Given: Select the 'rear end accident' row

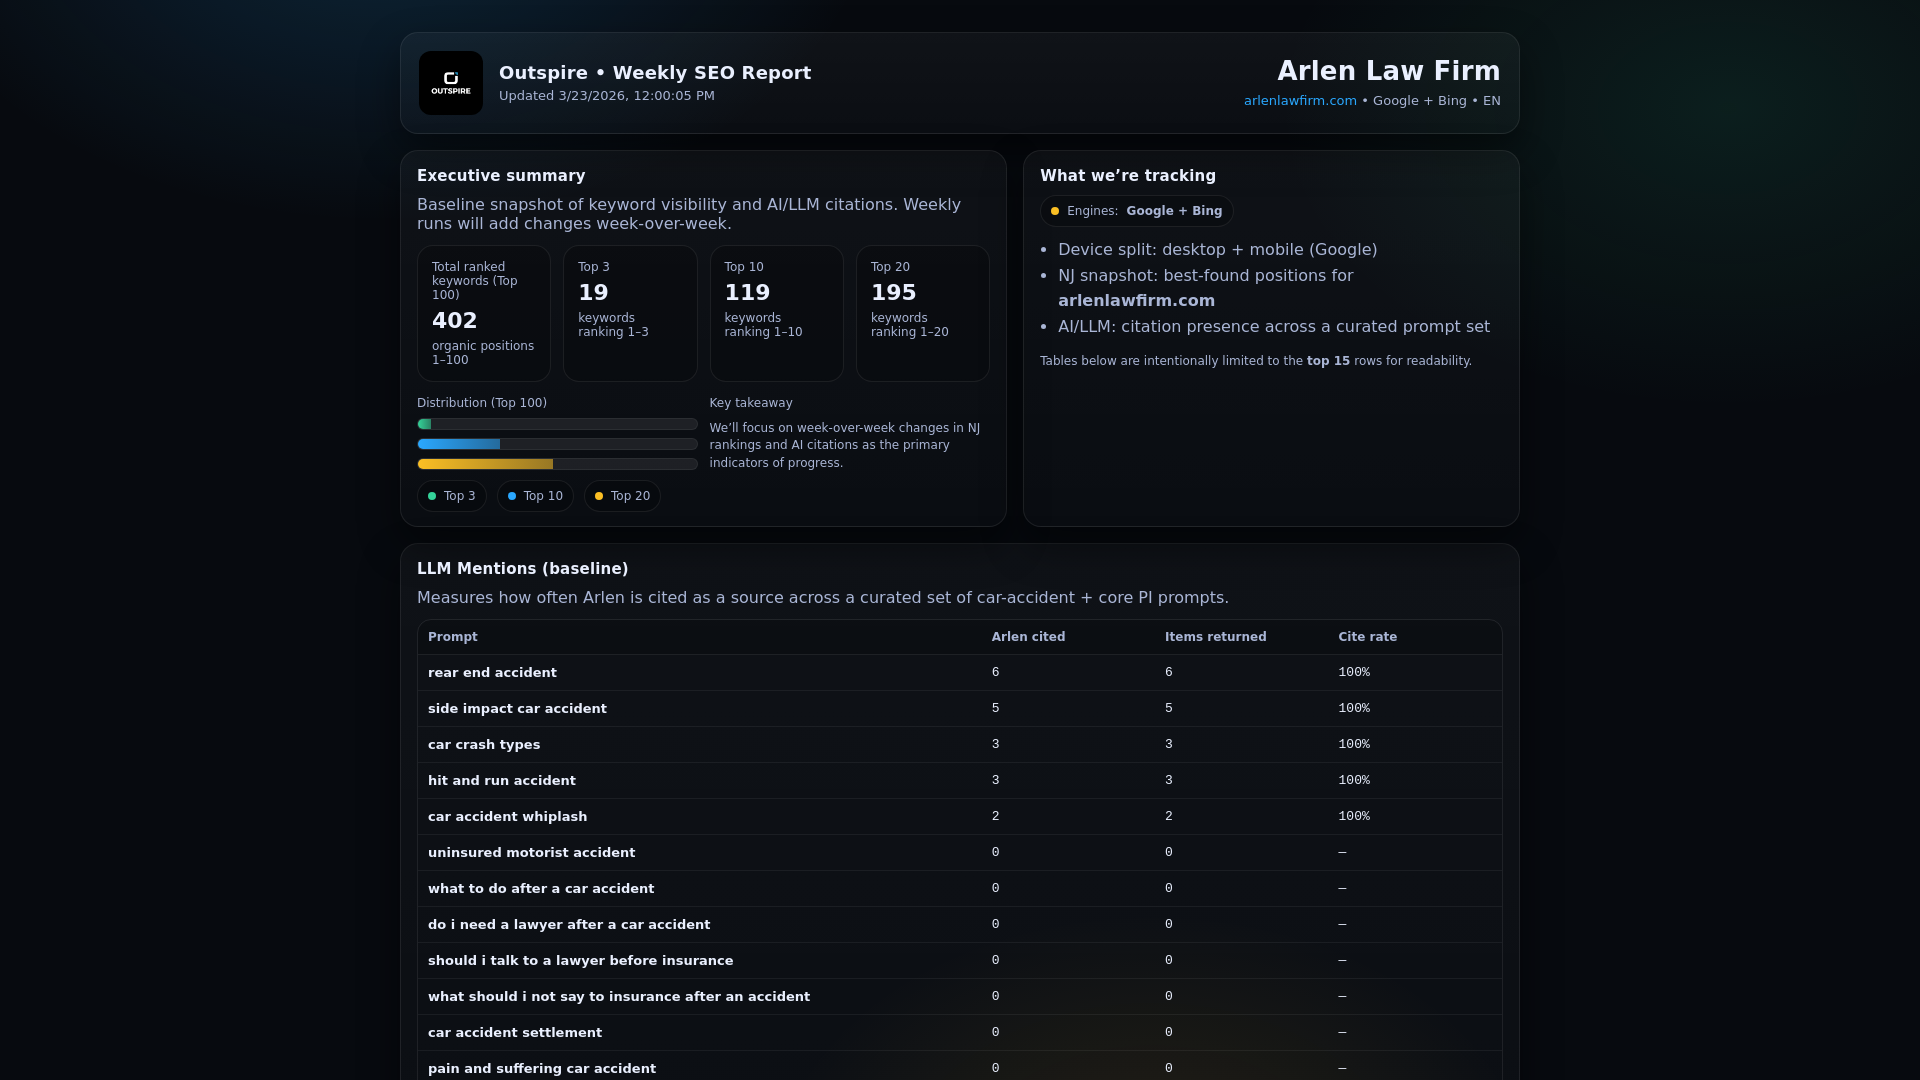Looking at the screenshot, I should [960, 673].
